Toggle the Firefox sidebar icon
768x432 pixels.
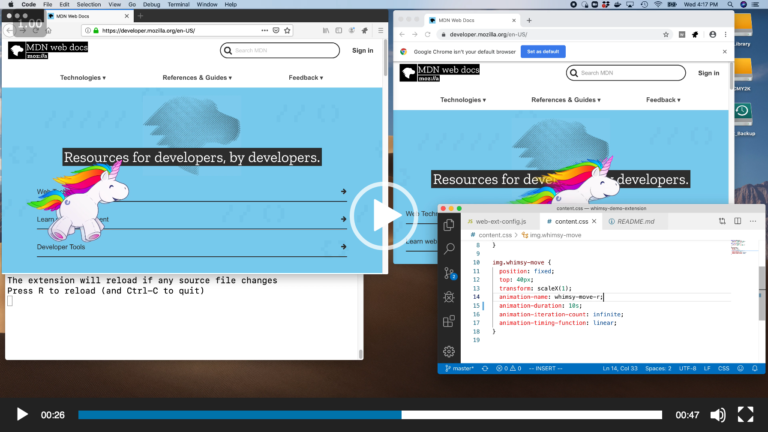coord(338,30)
